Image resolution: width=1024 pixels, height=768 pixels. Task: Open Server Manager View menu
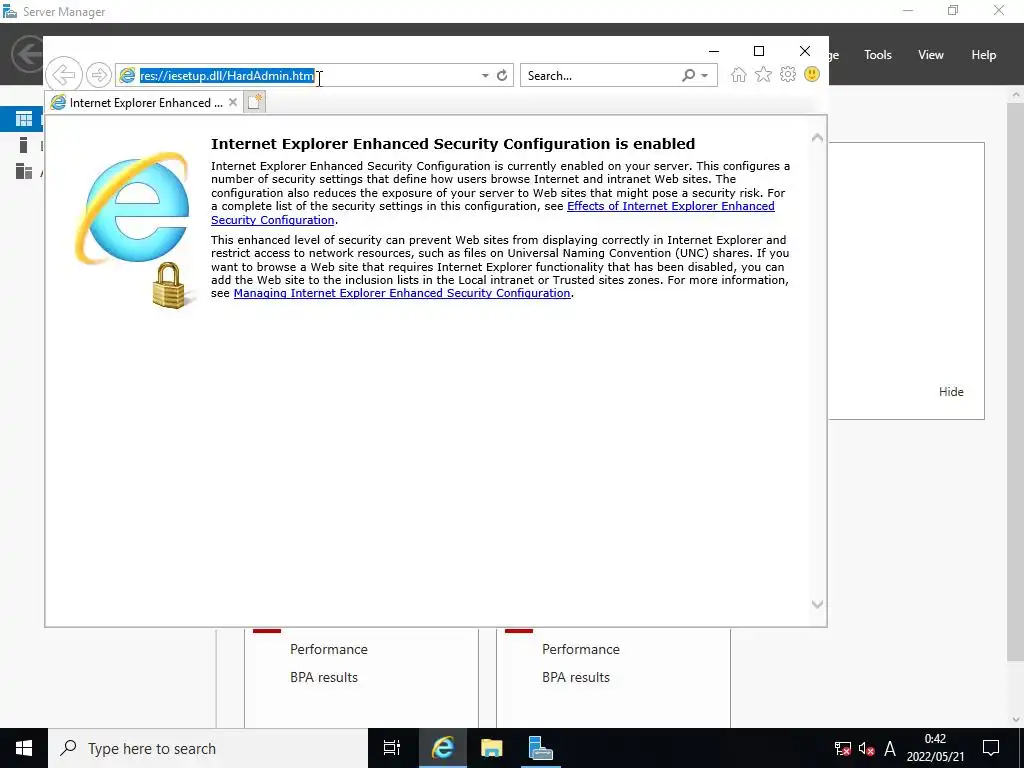931,55
